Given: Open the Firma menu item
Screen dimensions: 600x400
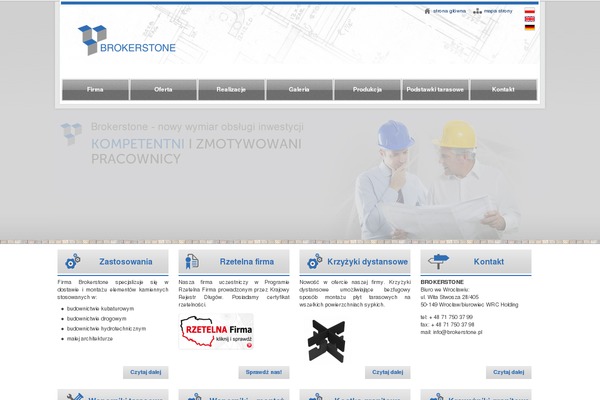Looking at the screenshot, I should 95,90.
